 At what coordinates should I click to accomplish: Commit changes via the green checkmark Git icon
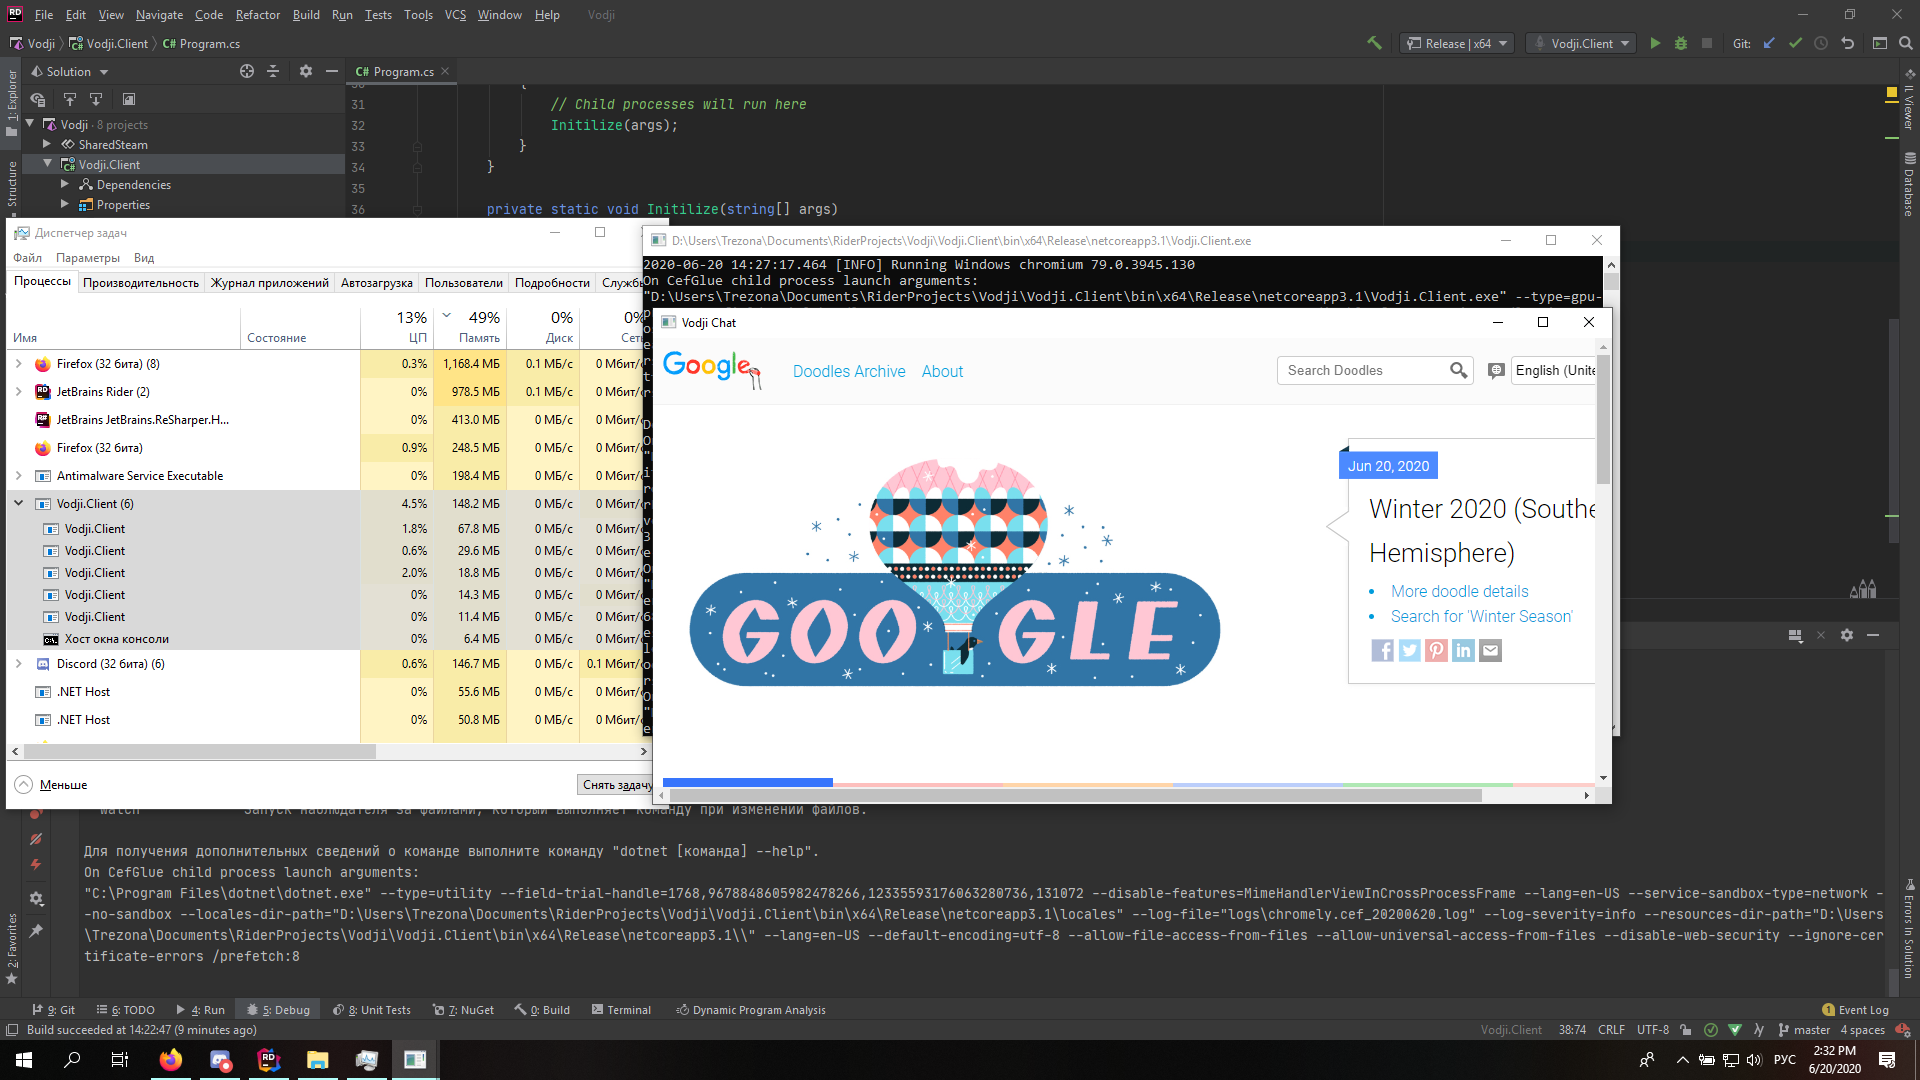(x=1796, y=43)
